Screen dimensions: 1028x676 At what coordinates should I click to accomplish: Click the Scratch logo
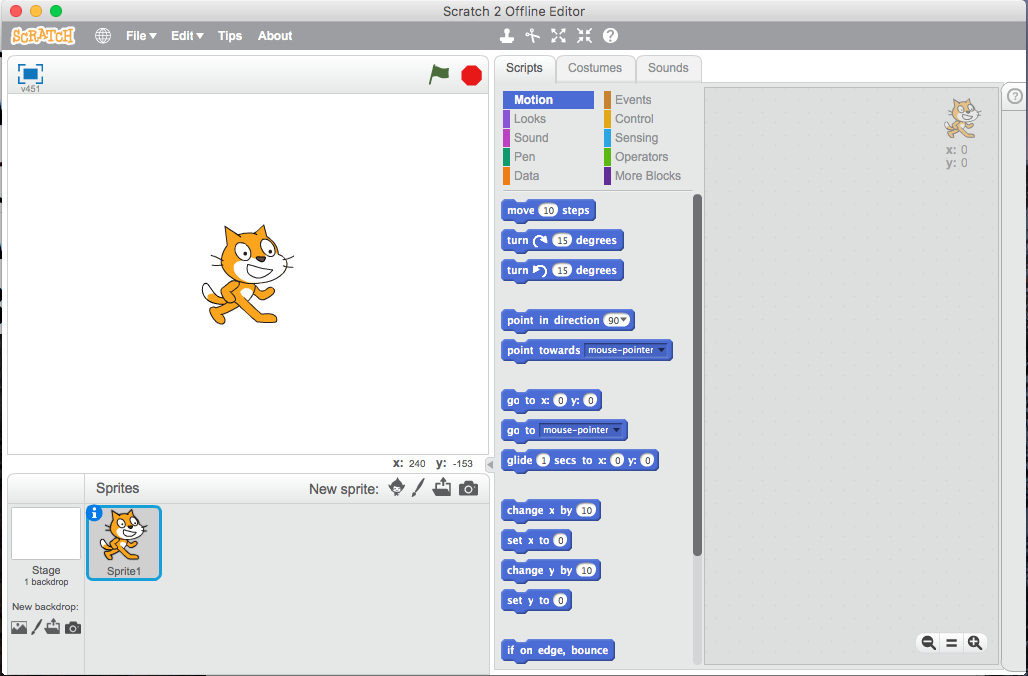click(x=43, y=35)
